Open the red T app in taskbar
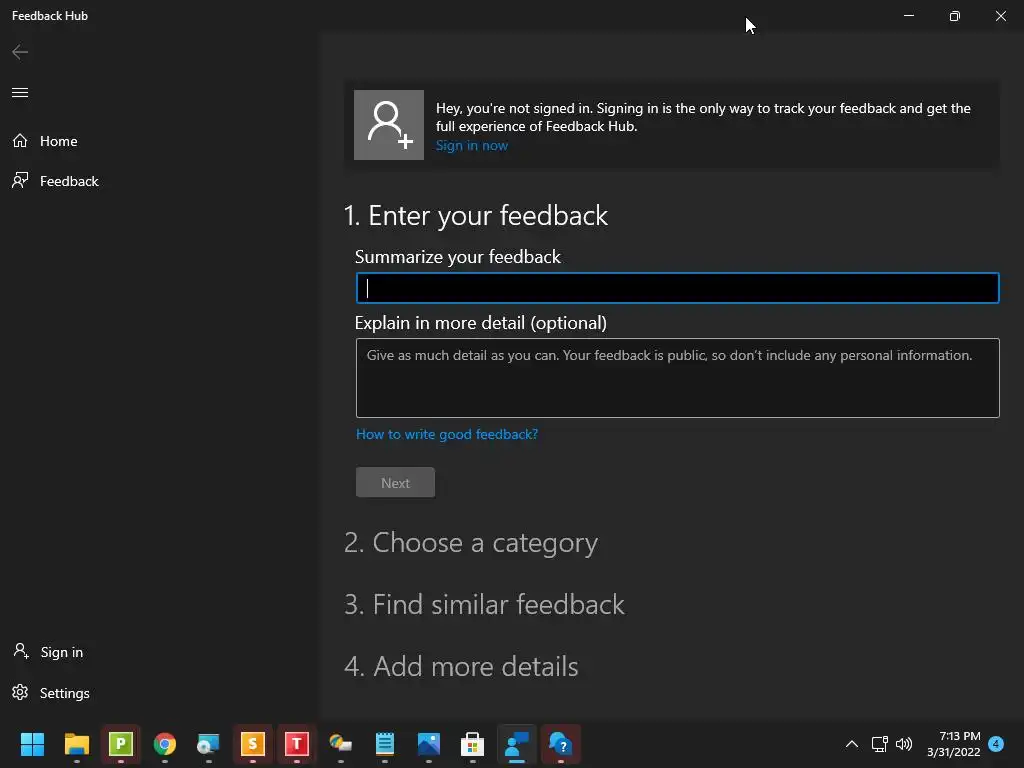This screenshot has width=1024, height=768. click(x=296, y=744)
